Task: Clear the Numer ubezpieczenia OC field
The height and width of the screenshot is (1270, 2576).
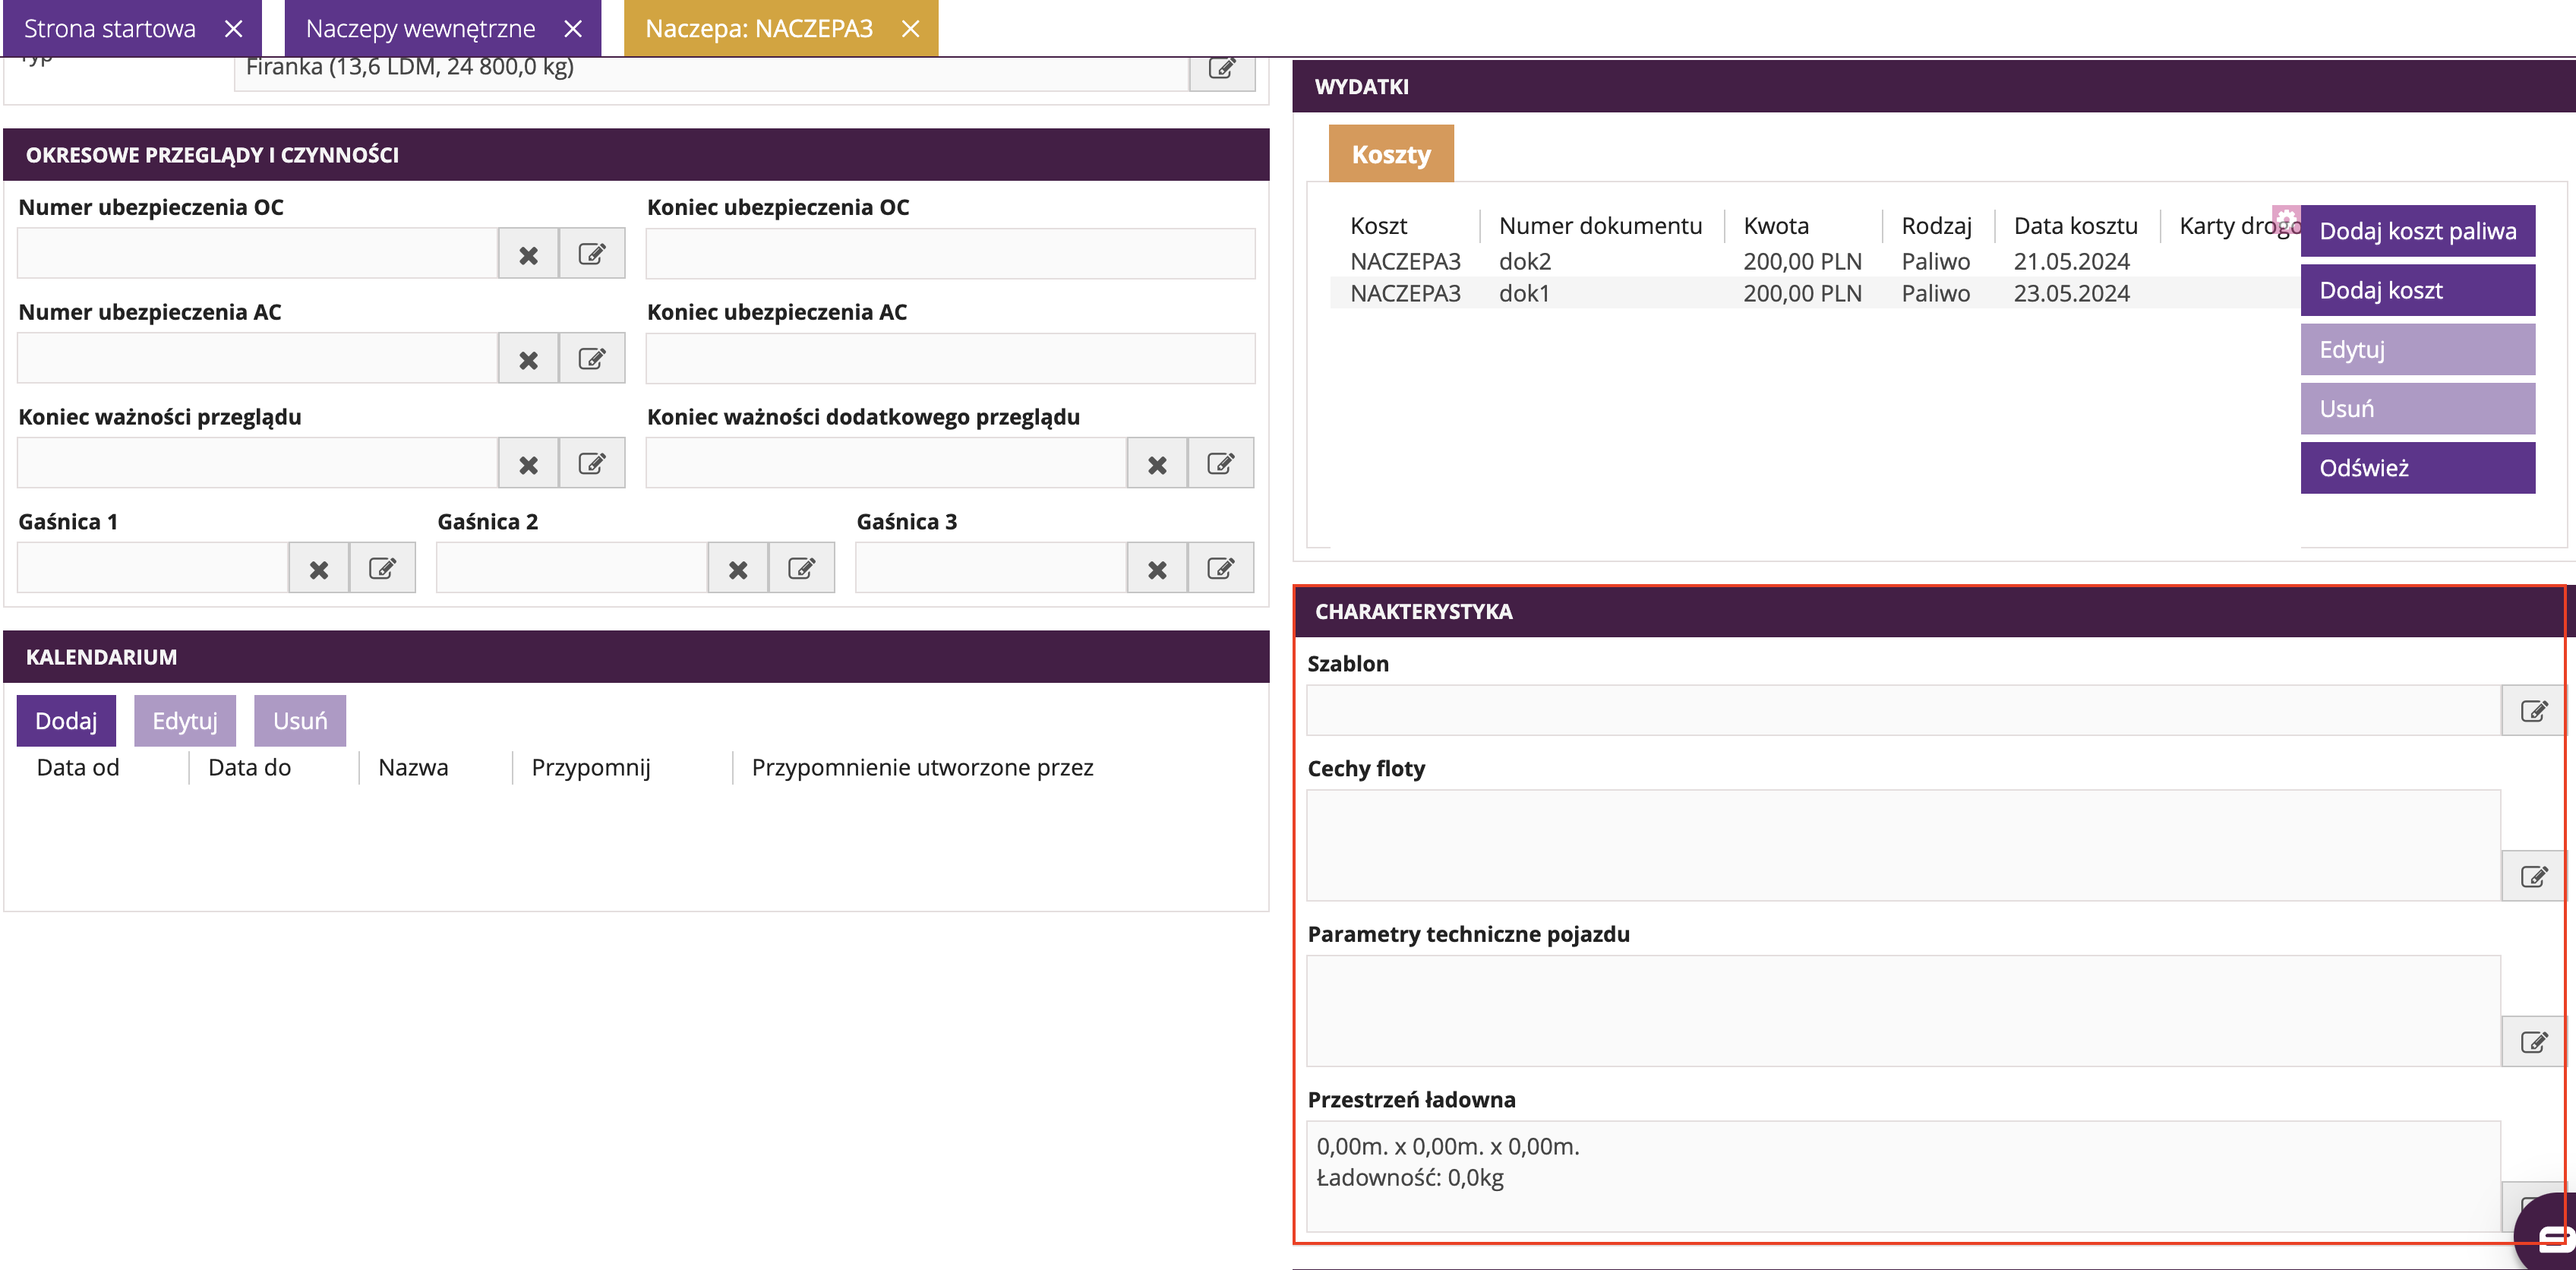Action: pos(528,254)
